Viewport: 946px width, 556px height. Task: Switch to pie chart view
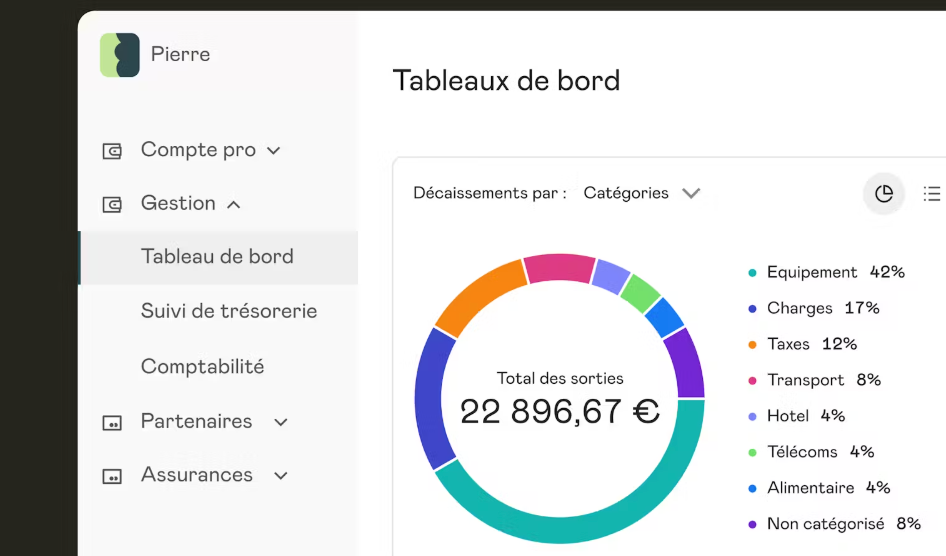point(883,194)
